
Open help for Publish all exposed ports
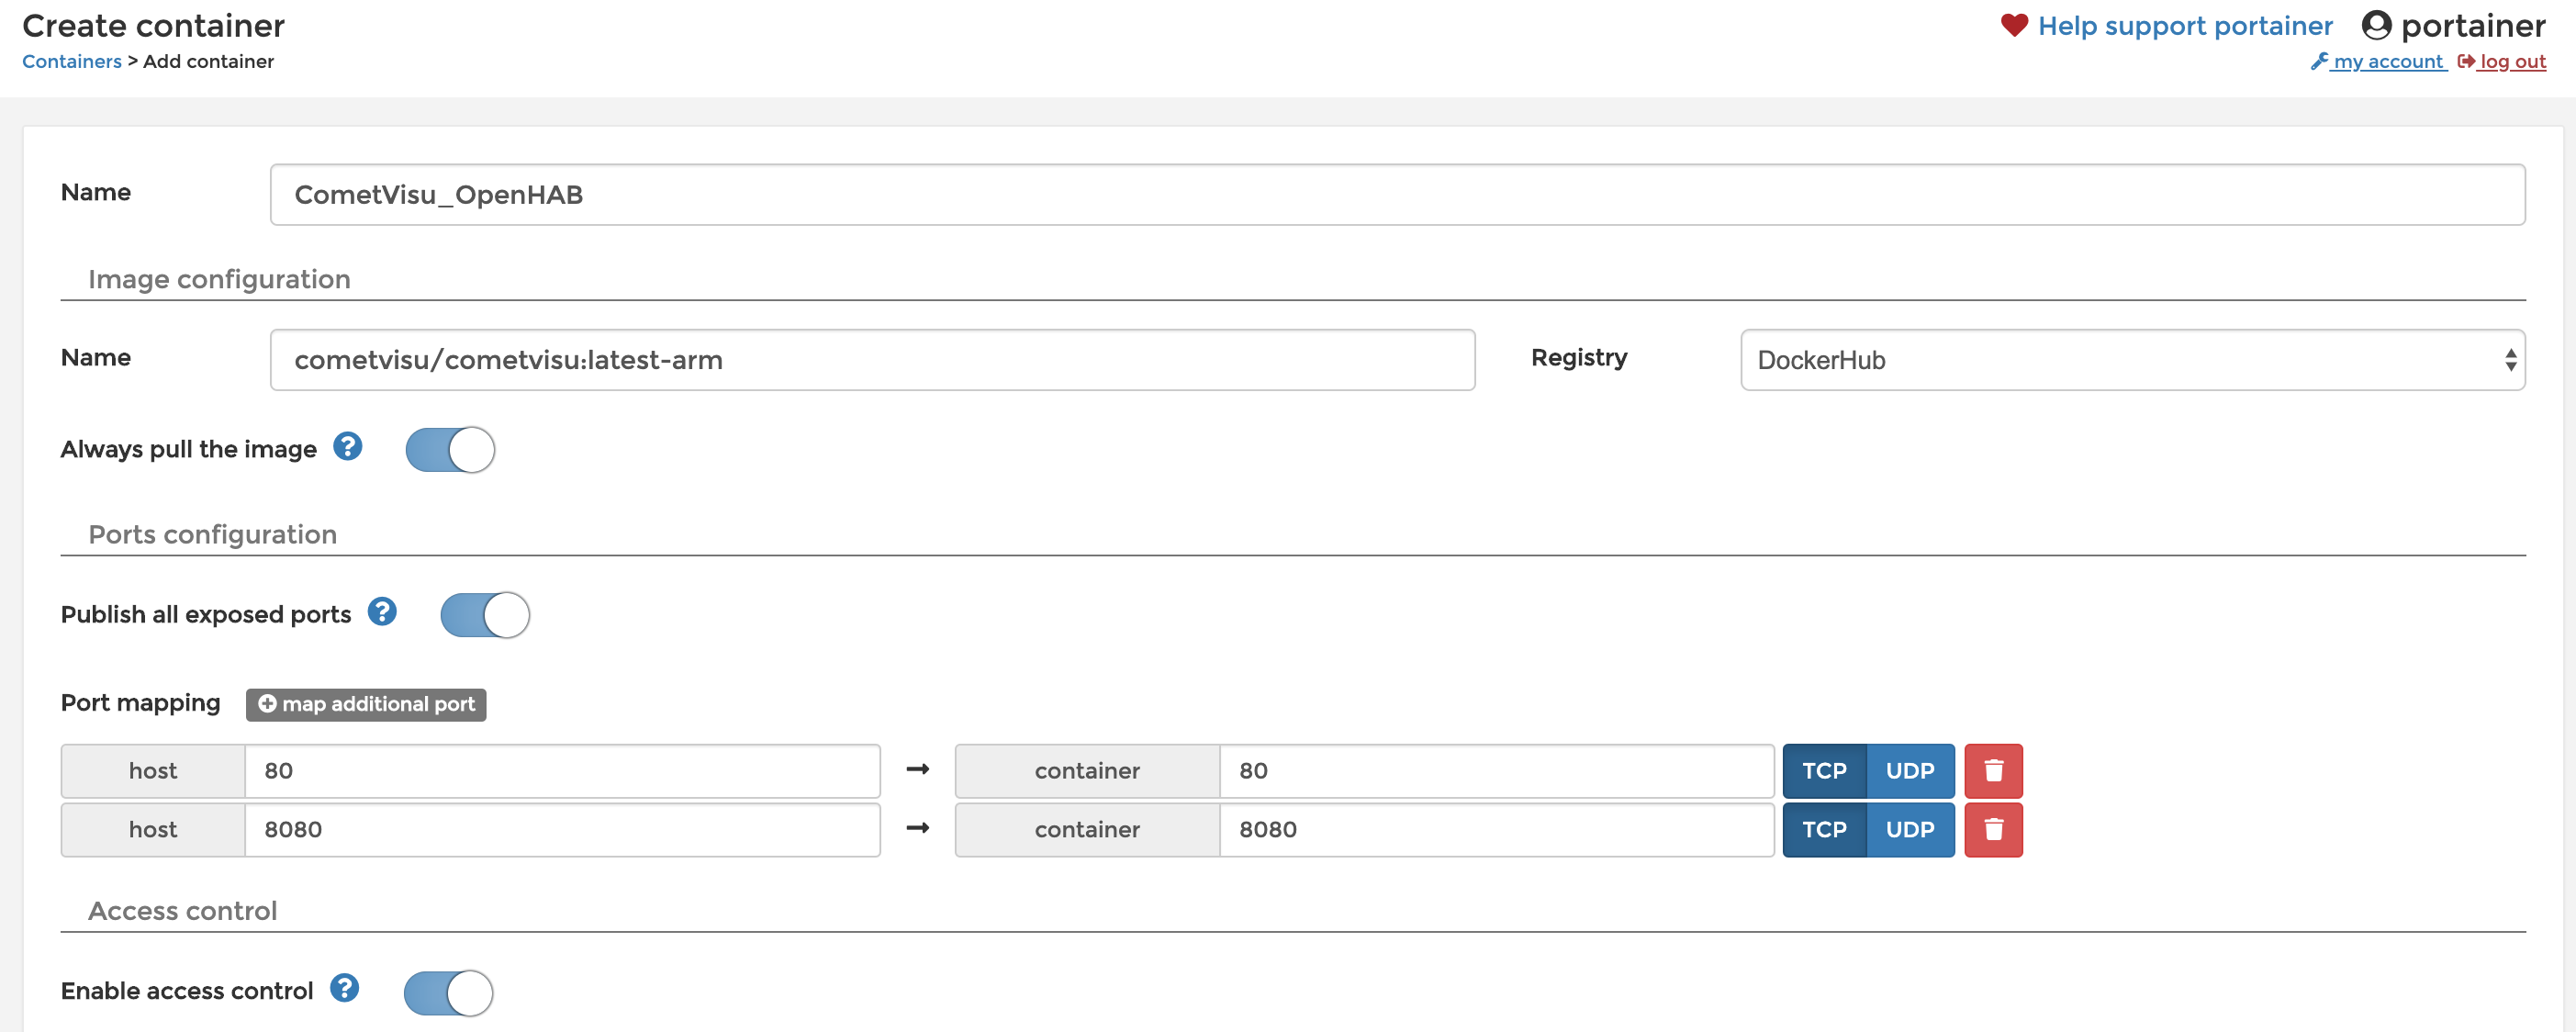click(382, 611)
